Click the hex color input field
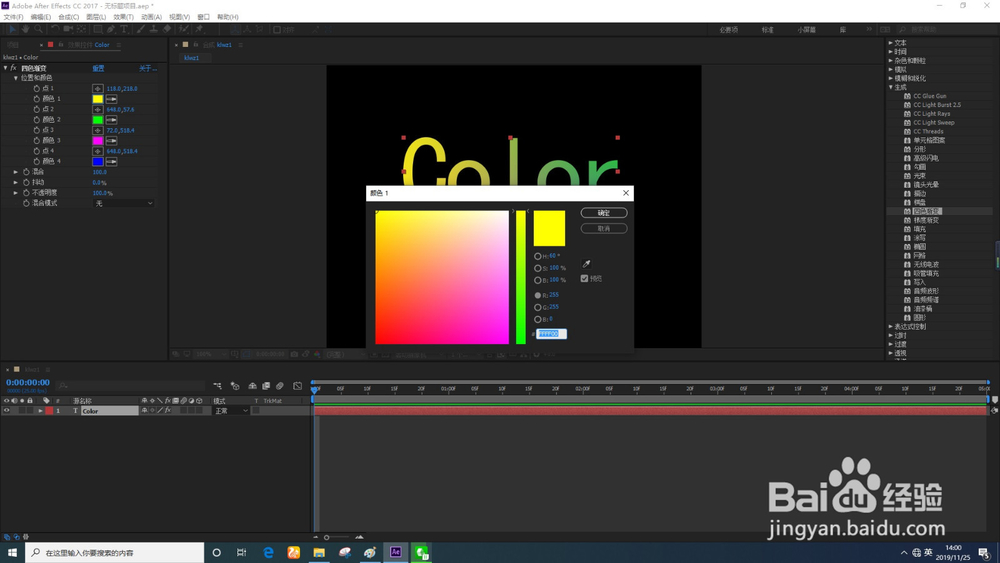 point(551,334)
